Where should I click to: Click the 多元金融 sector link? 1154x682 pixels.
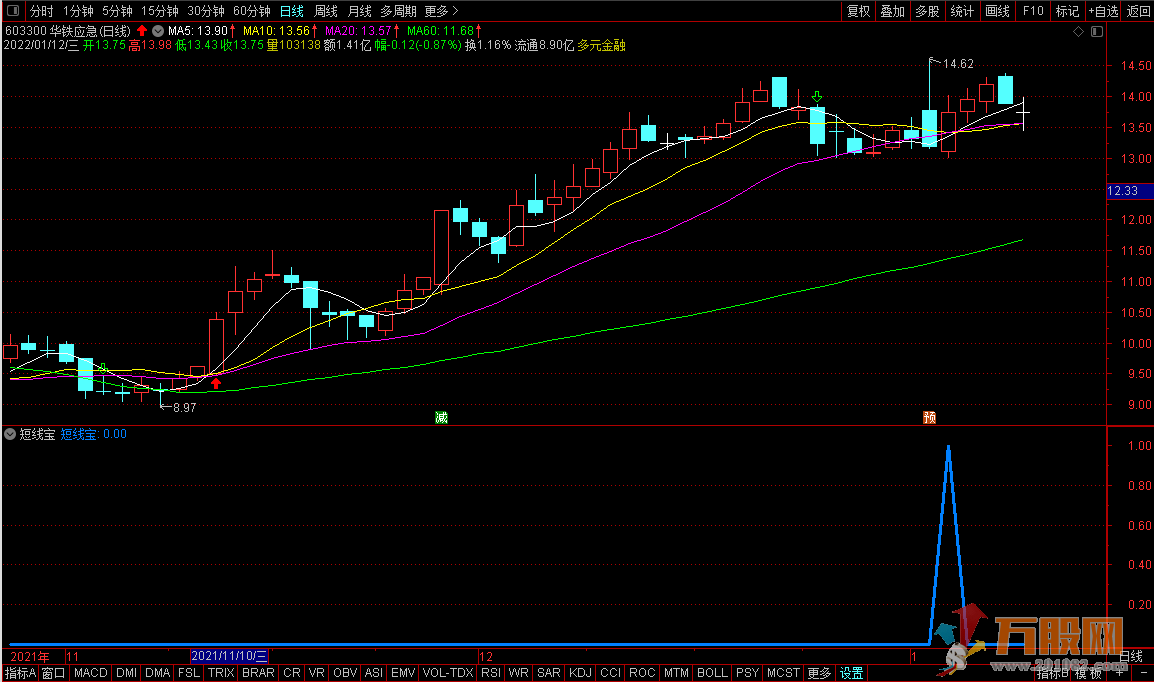[601, 46]
